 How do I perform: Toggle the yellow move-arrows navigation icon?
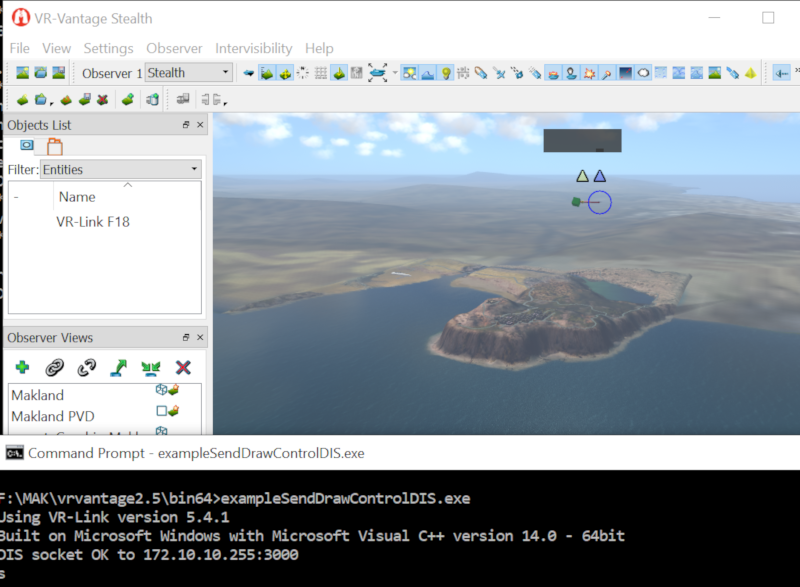click(285, 73)
